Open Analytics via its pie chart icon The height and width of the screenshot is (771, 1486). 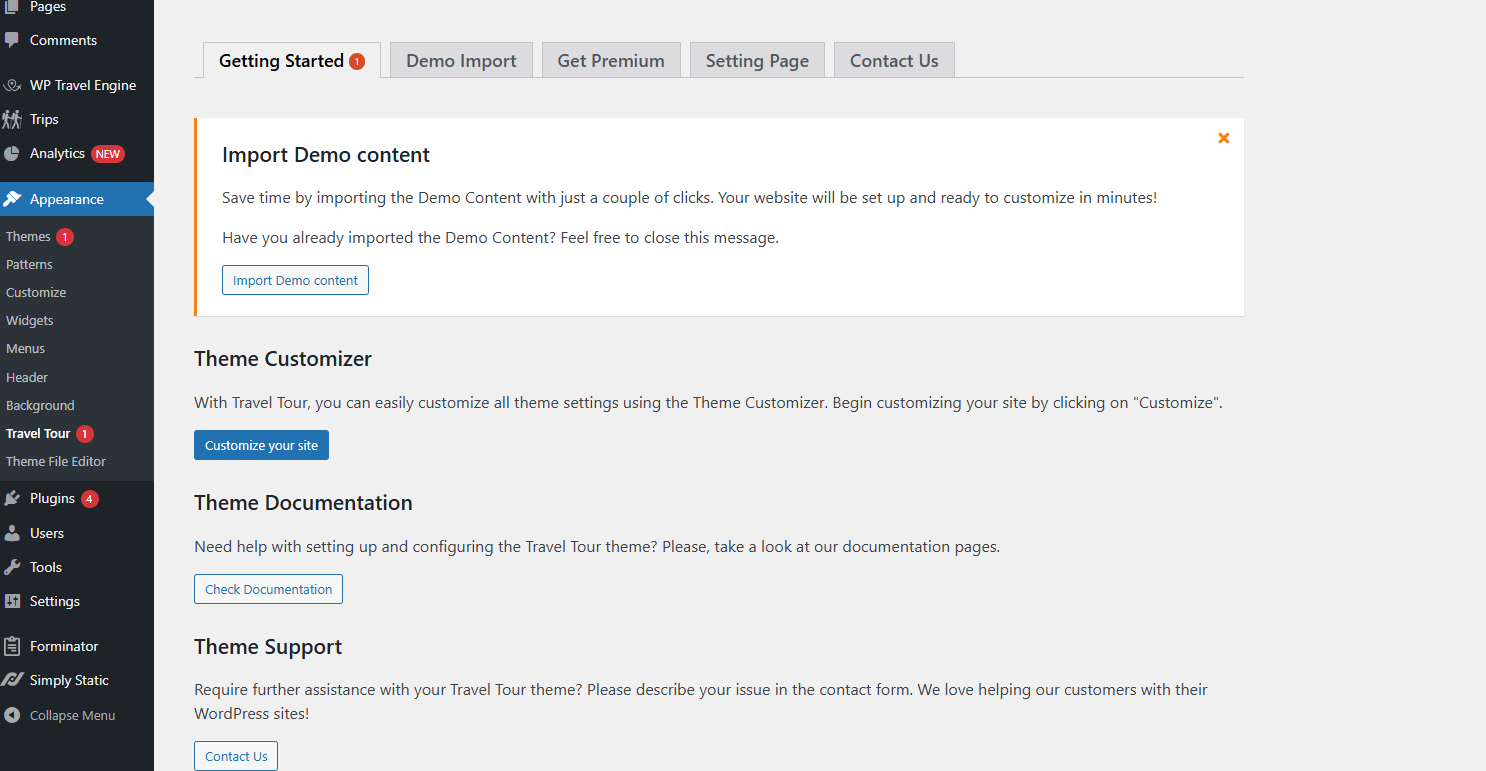tap(12, 154)
